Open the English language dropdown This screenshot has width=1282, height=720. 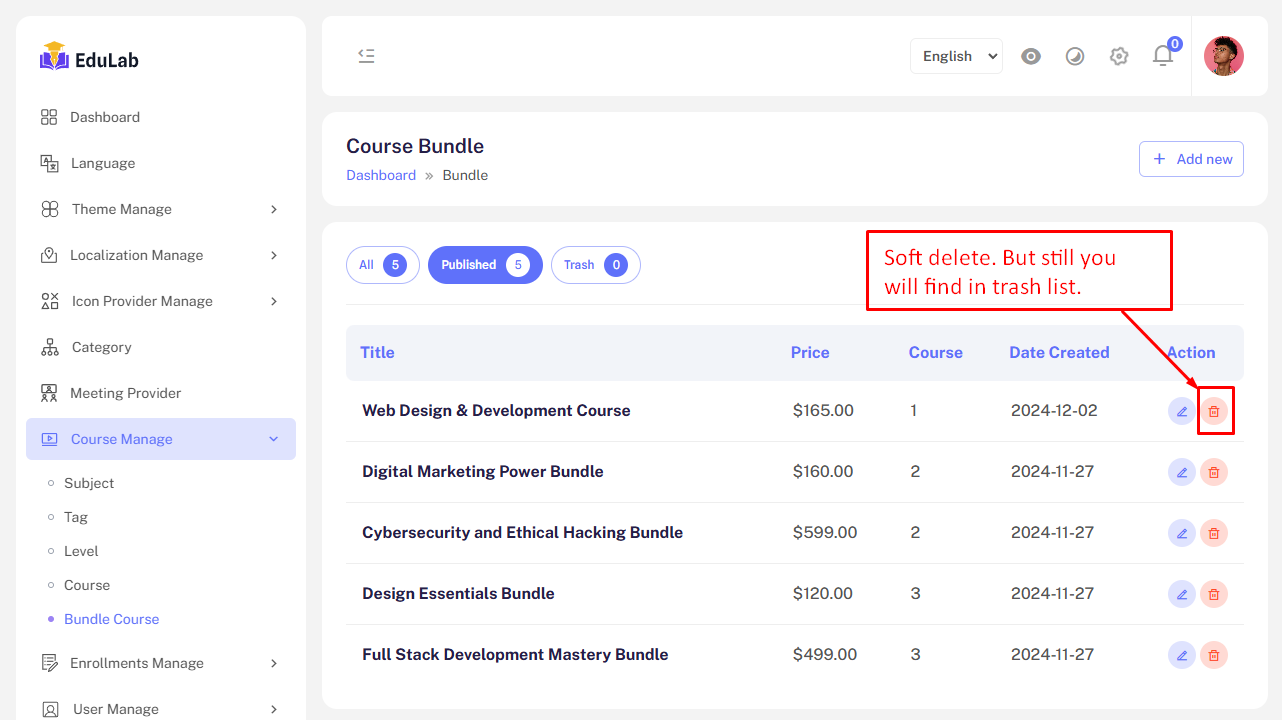click(956, 56)
